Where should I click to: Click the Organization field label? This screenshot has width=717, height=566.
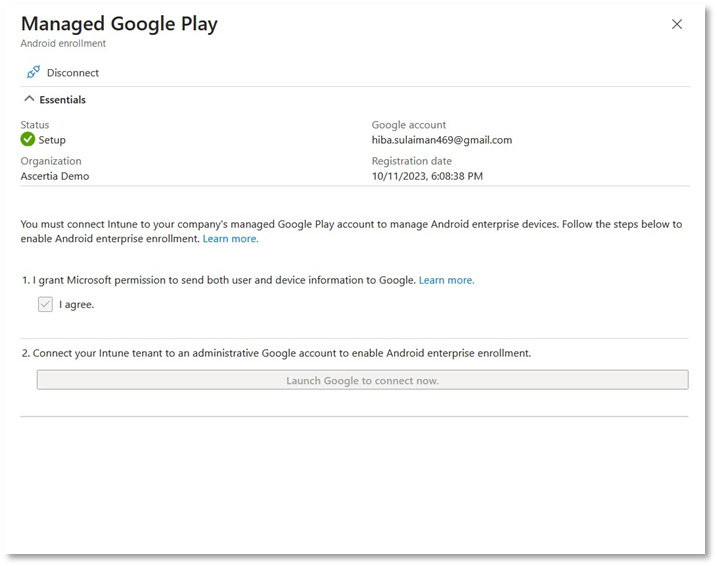click(x=51, y=161)
